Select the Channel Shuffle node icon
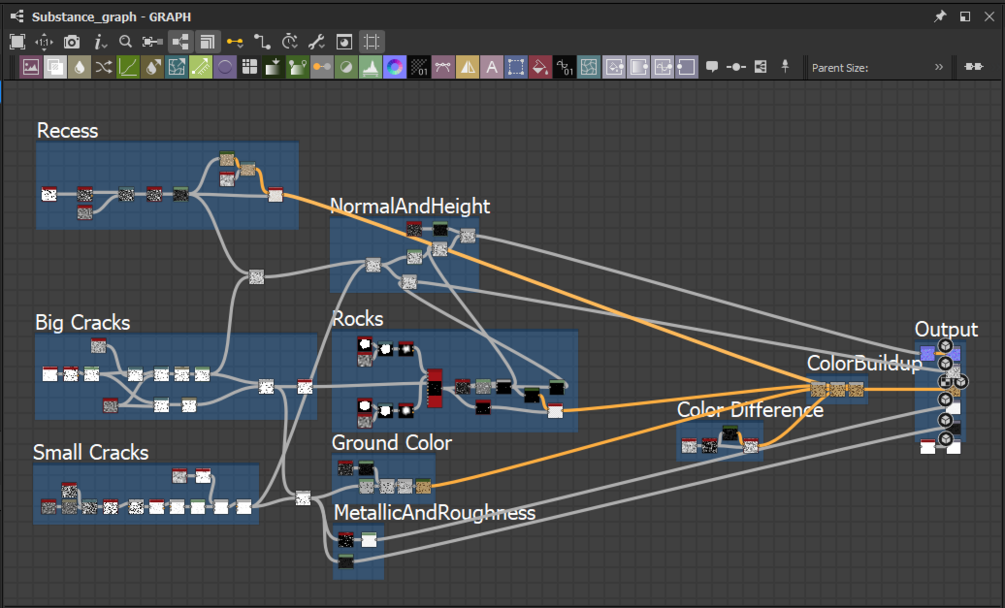Image resolution: width=1005 pixels, height=608 pixels. click(x=104, y=67)
